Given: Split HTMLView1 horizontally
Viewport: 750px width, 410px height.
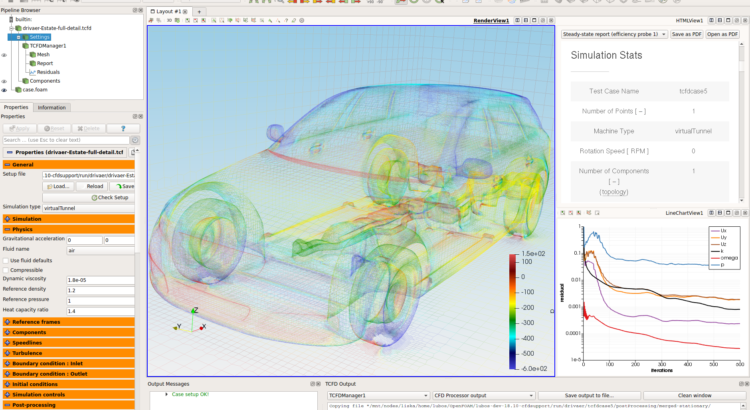Looking at the screenshot, I should [711, 21].
